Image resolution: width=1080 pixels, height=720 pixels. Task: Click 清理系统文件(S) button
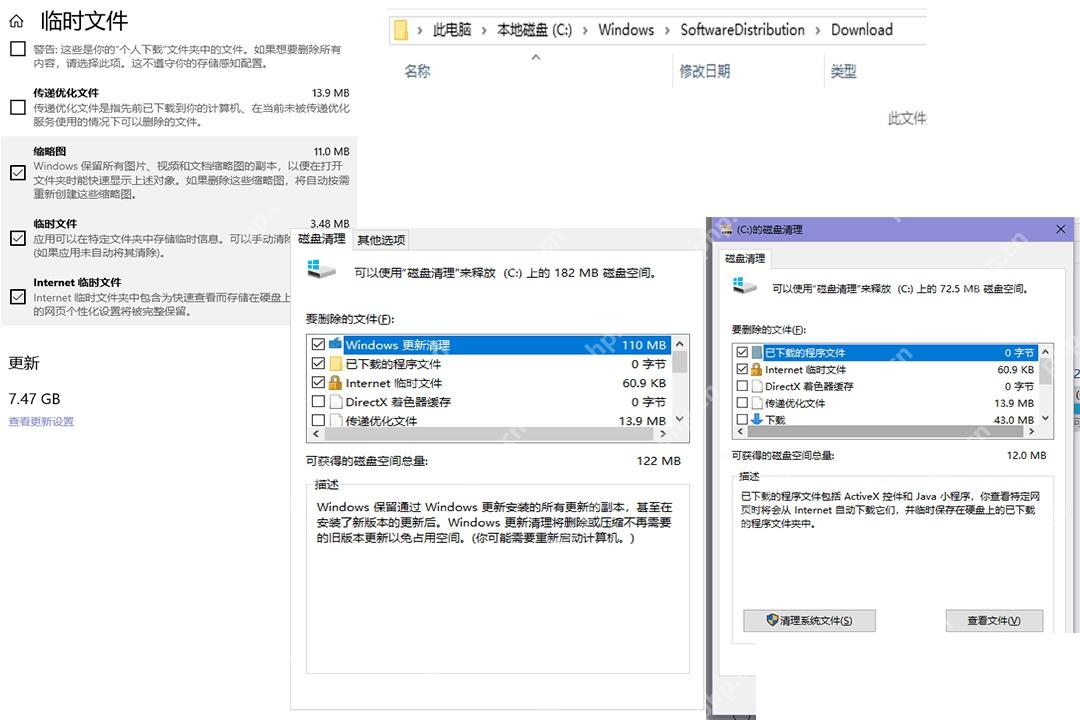(809, 621)
